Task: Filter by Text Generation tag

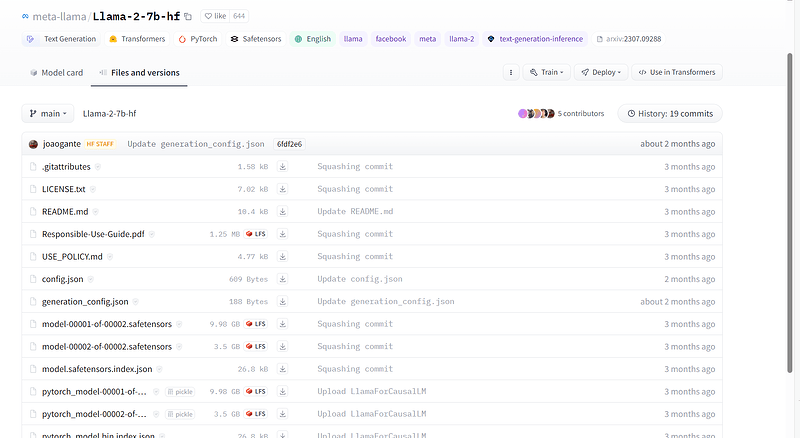Action: 61,39
